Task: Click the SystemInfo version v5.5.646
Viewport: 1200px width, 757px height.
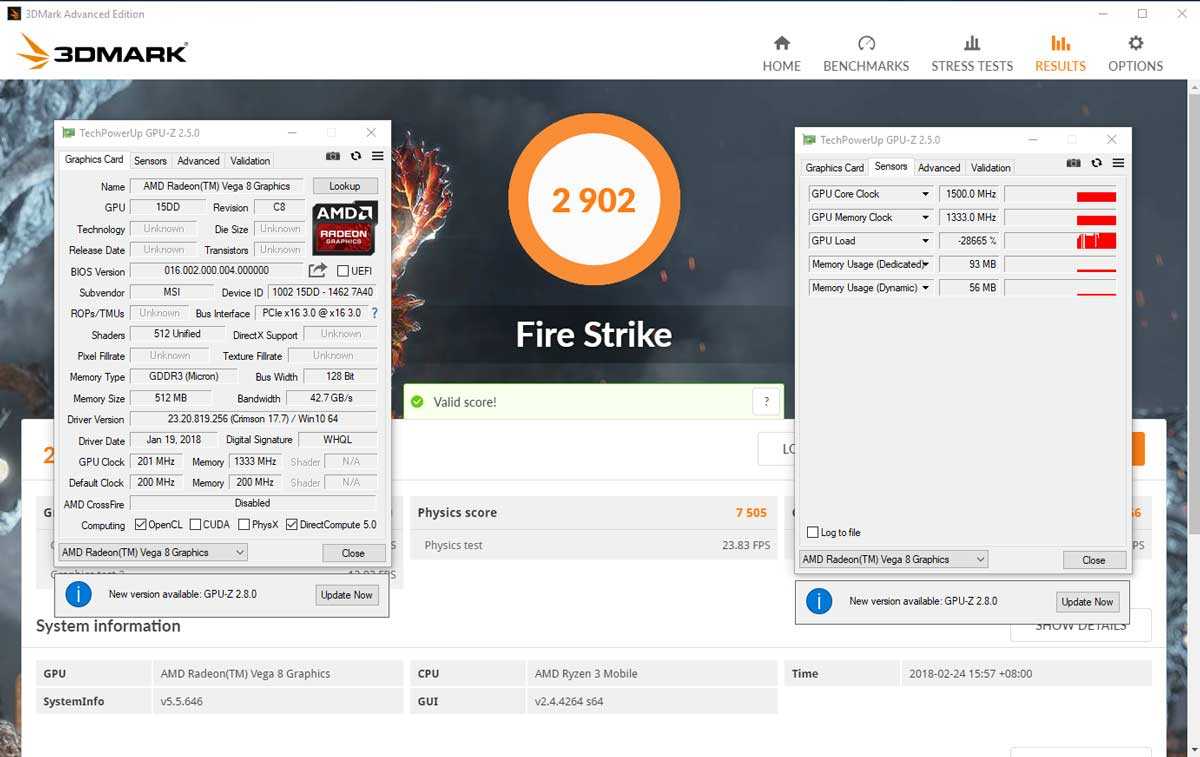Action: coord(181,701)
